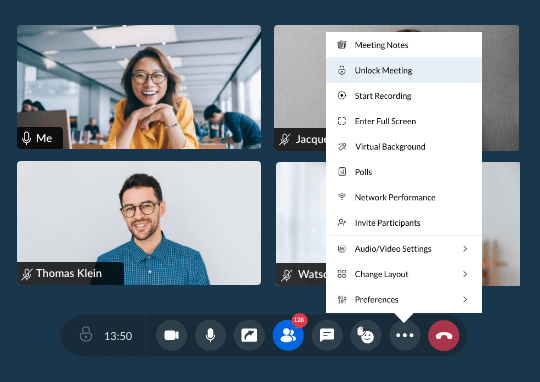Click the Audio/Video Settings icon
The image size is (540, 382).
(342, 249)
